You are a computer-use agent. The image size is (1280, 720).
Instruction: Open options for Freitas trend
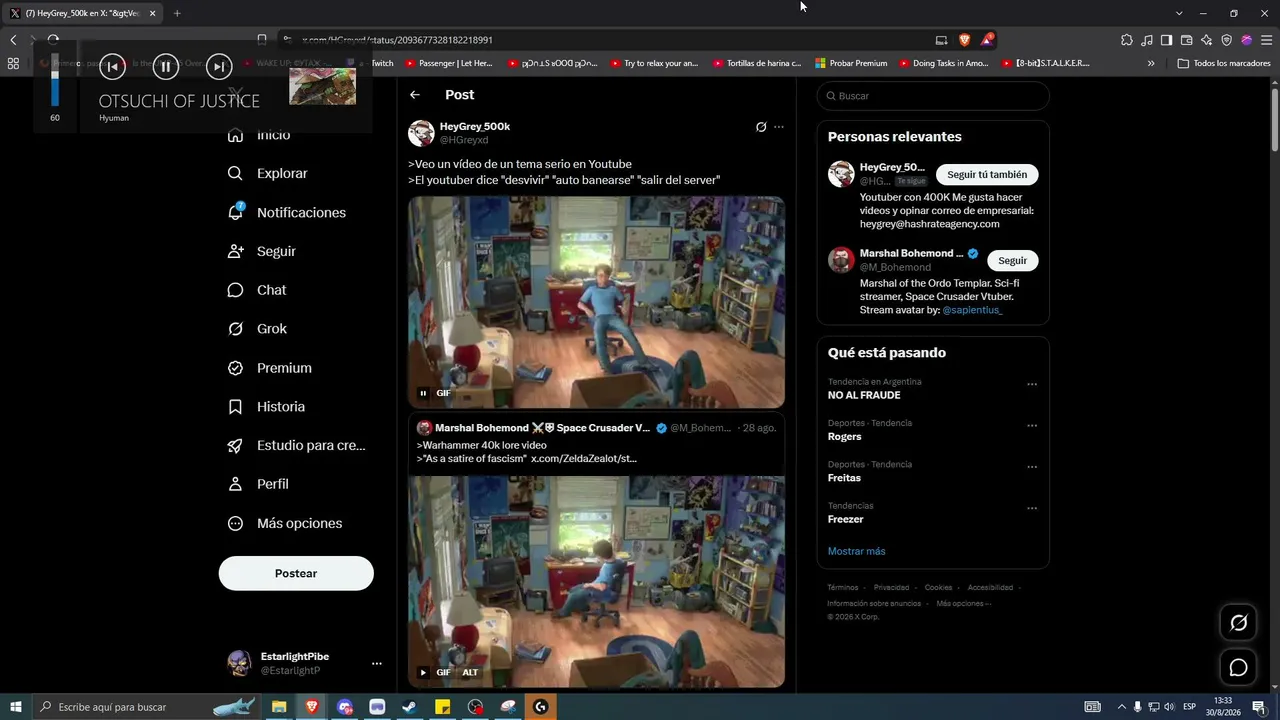pos(1032,467)
